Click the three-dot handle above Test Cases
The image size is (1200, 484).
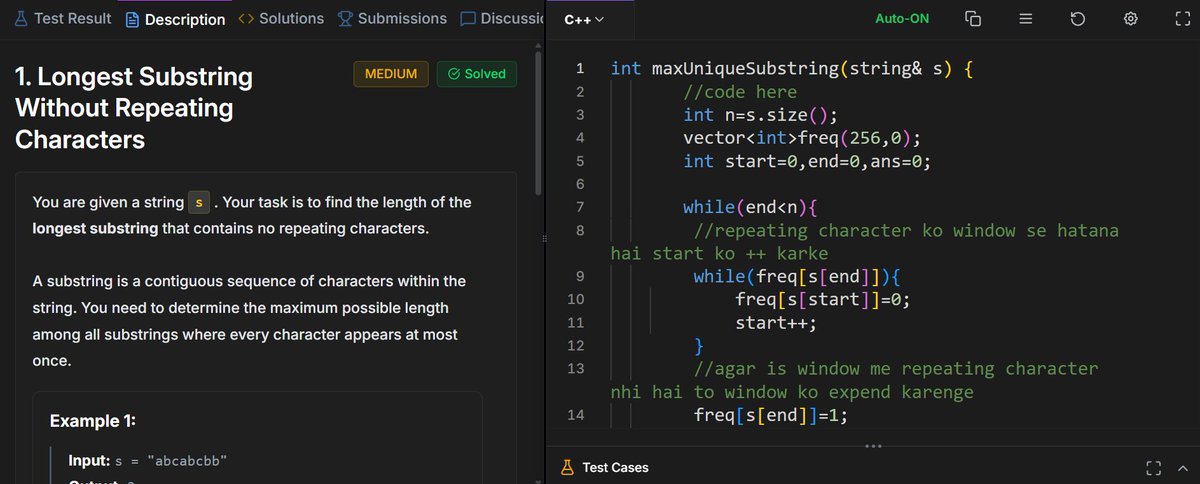point(872,445)
